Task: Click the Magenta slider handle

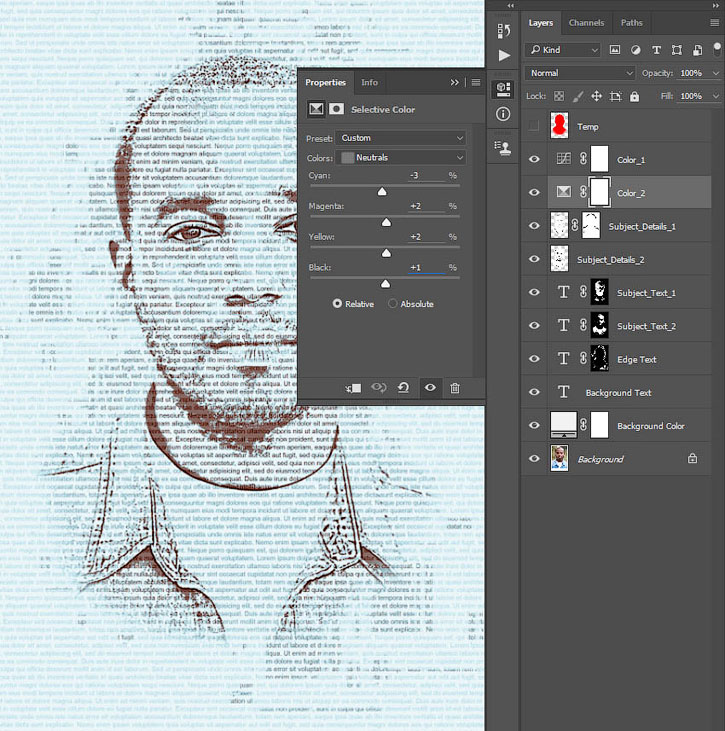Action: [386, 222]
